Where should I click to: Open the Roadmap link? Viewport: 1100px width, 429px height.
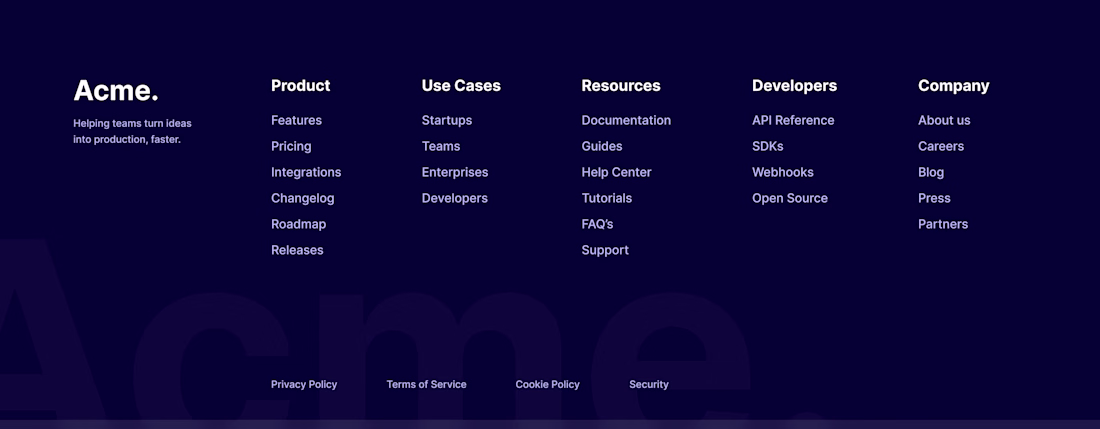(x=298, y=224)
